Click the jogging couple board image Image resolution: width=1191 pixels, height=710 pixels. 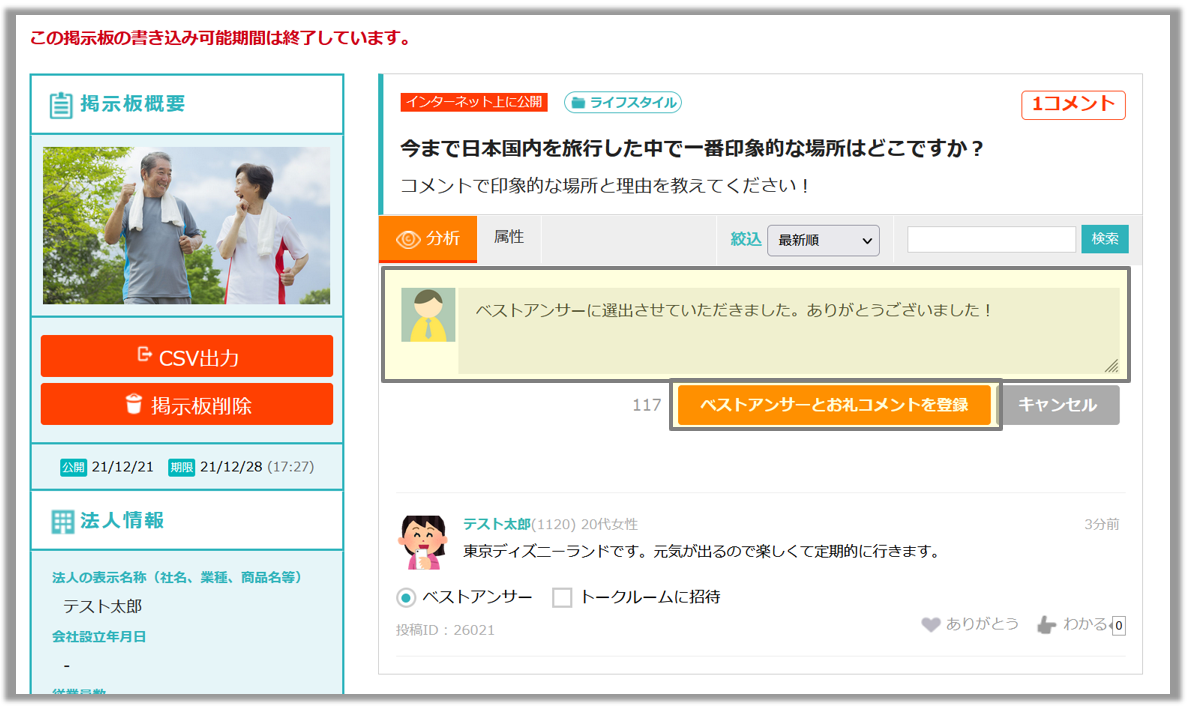click(x=187, y=226)
